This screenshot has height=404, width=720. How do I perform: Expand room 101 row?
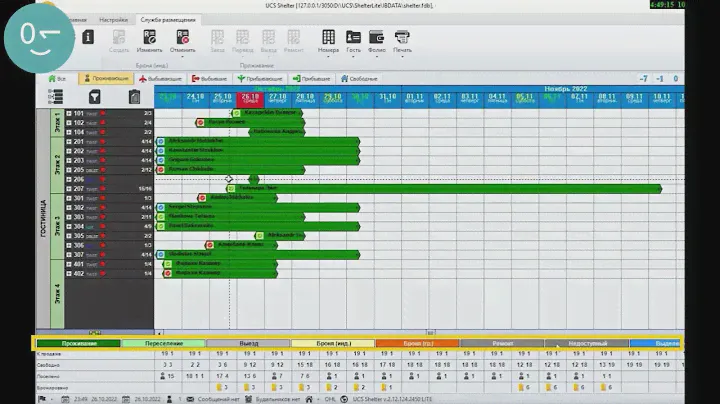click(x=69, y=114)
